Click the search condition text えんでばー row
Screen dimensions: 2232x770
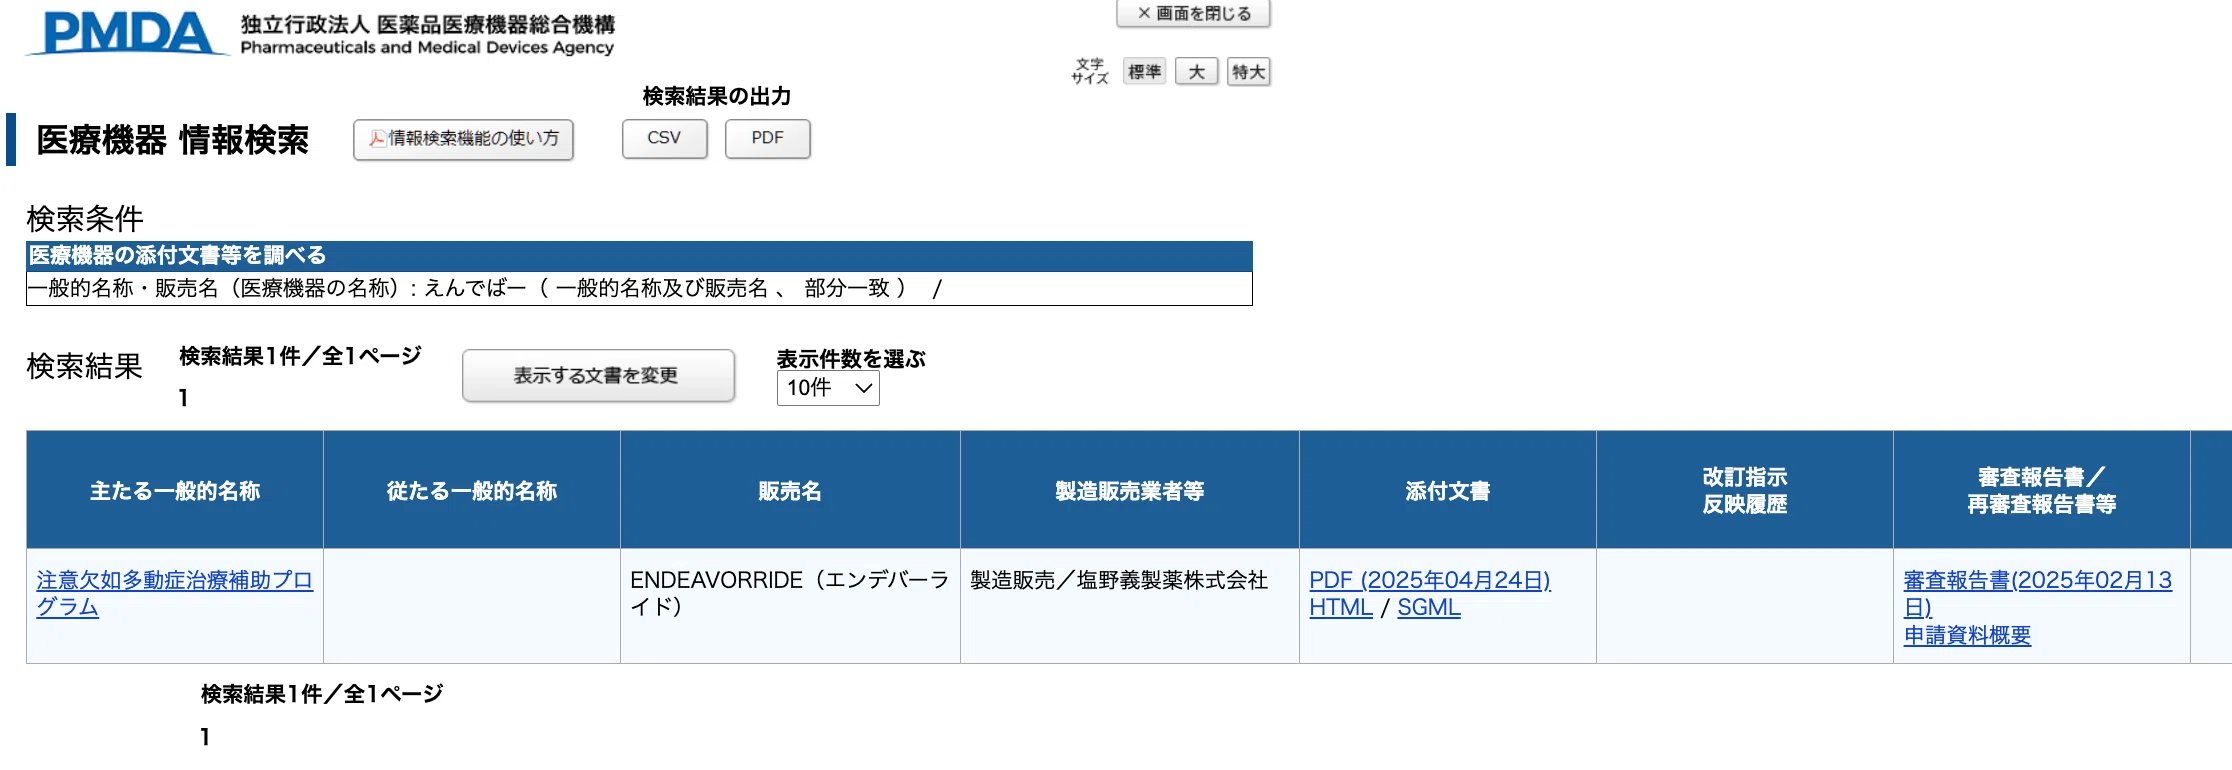(639, 288)
